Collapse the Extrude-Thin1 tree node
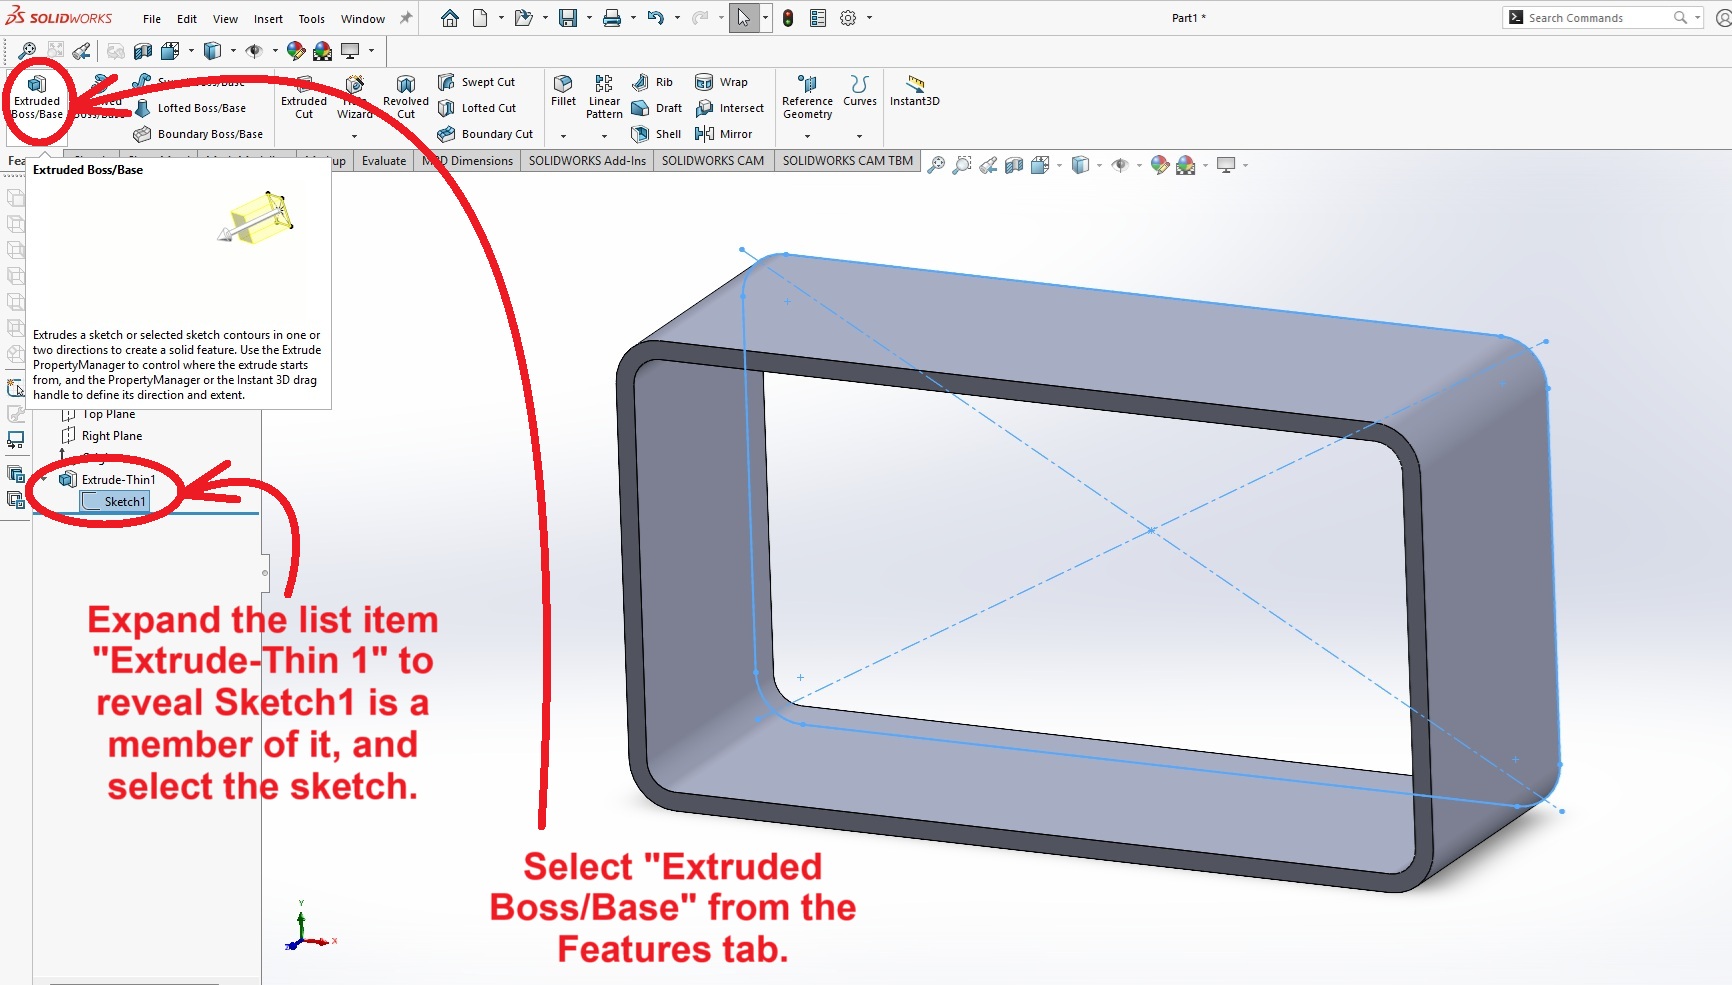The width and height of the screenshot is (1732, 985). tap(44, 480)
